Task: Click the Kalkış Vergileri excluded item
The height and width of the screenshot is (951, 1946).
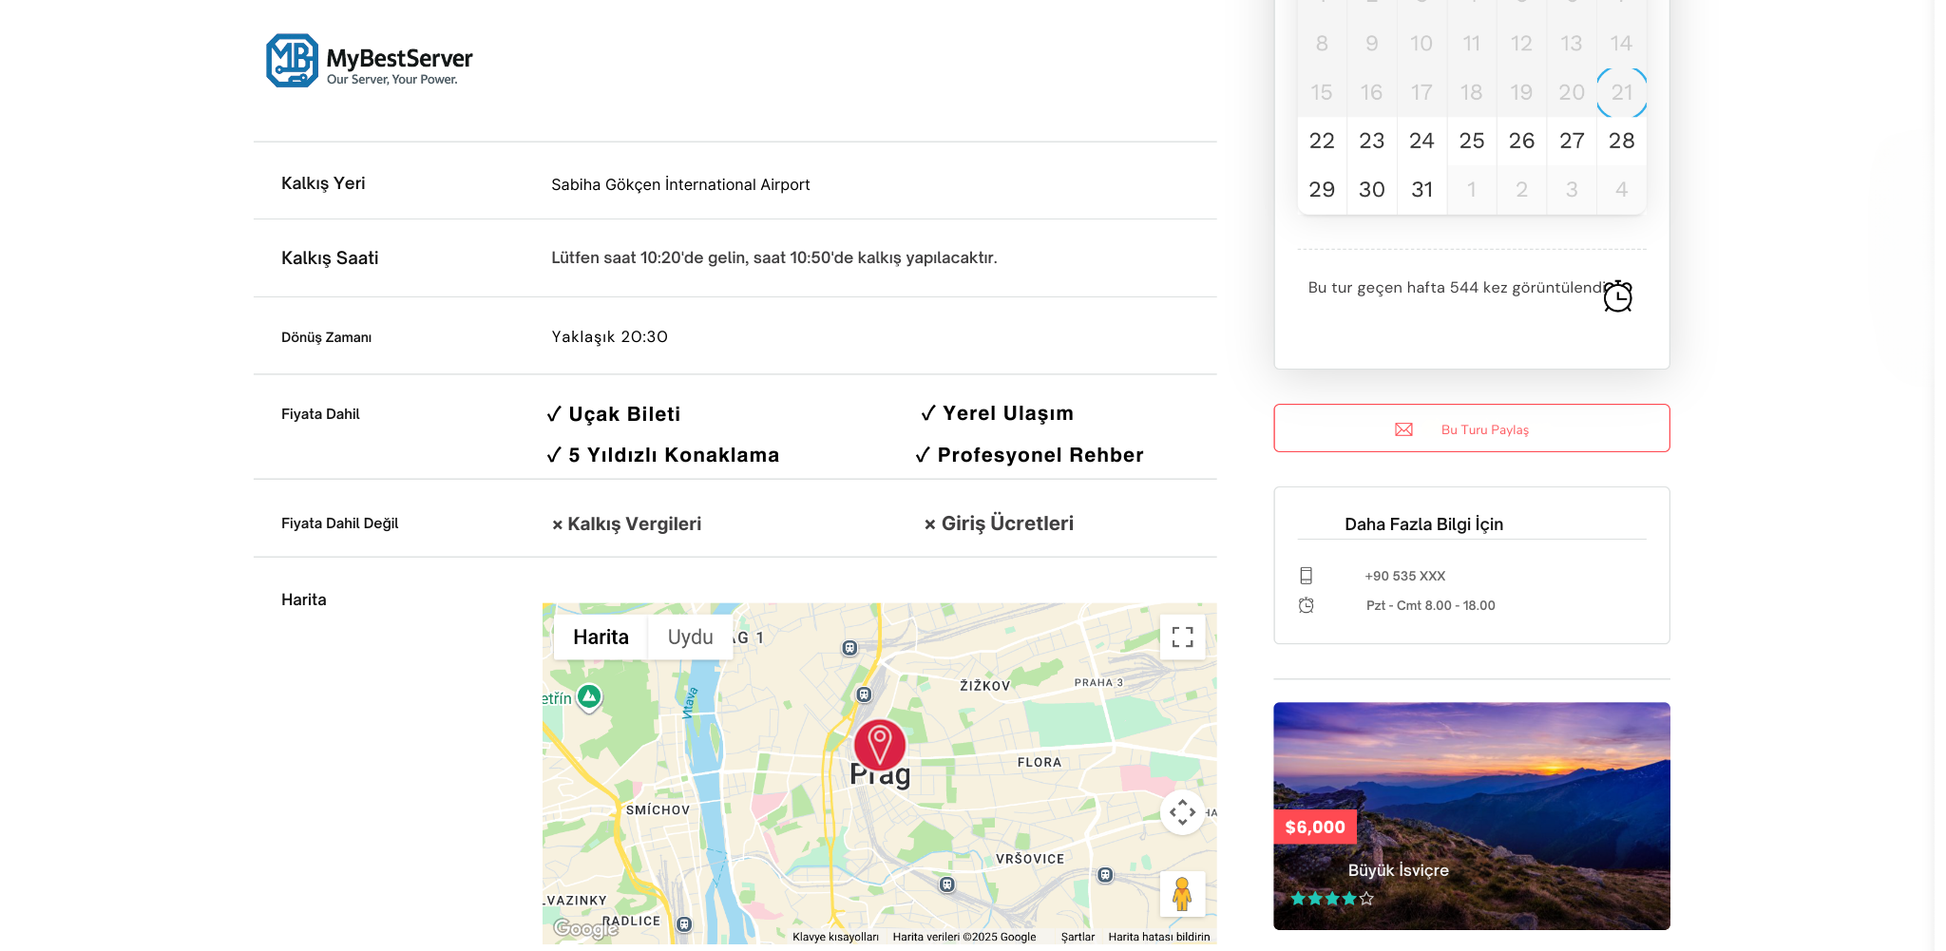Action: (x=627, y=524)
